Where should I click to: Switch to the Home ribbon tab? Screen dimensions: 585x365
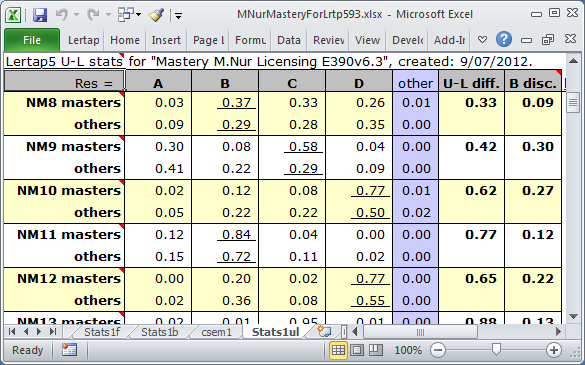[125, 40]
